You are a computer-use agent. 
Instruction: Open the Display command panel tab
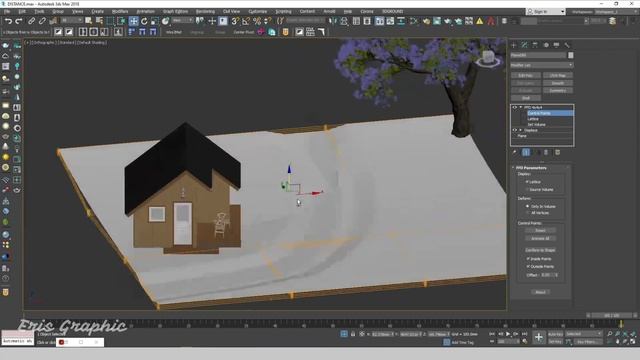tap(556, 45)
